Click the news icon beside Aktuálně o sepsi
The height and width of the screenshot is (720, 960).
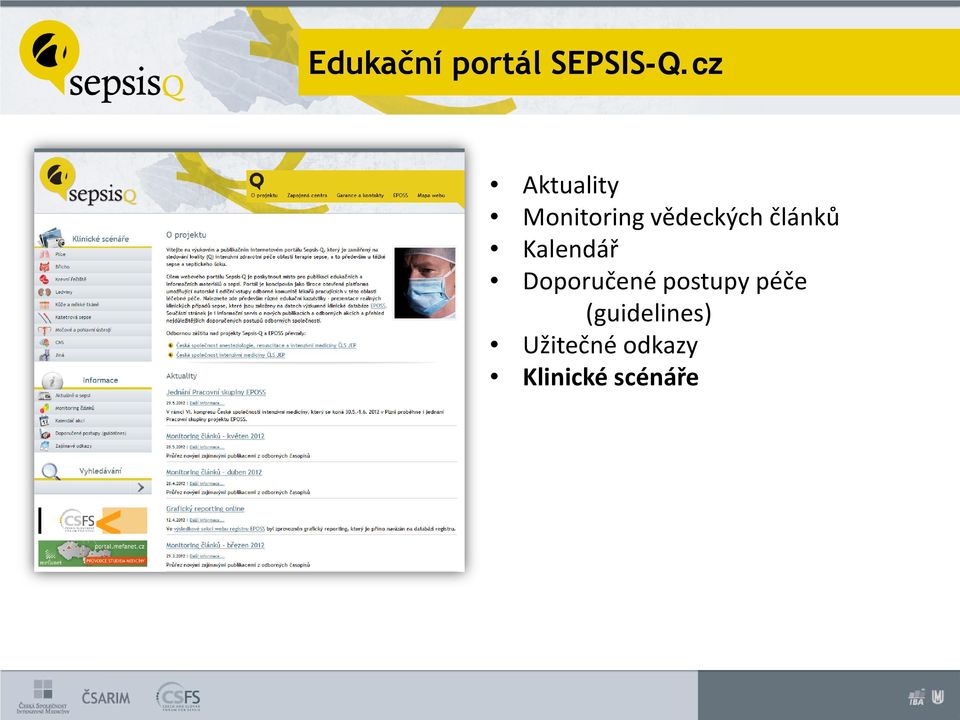(44, 396)
